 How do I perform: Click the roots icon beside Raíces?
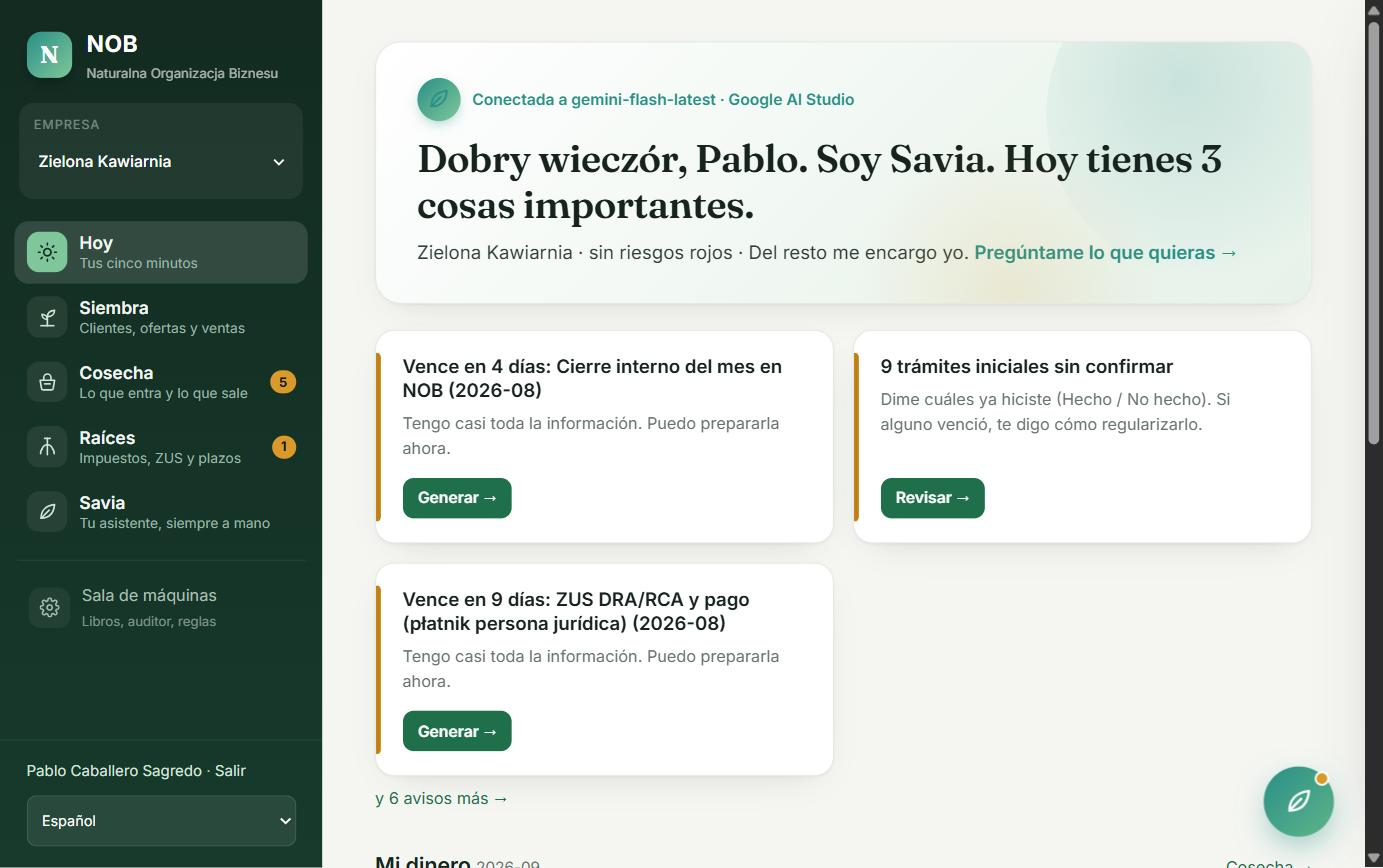click(47, 447)
